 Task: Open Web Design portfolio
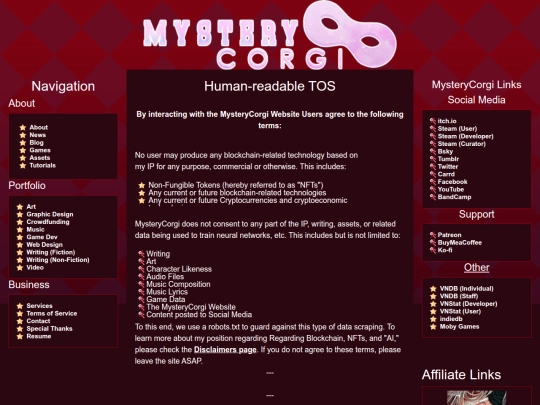coord(44,245)
